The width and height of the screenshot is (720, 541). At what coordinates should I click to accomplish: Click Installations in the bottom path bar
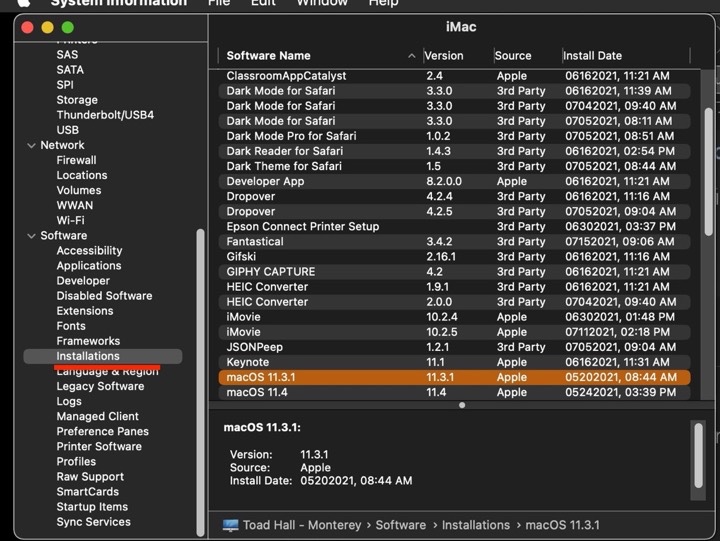tap(475, 525)
